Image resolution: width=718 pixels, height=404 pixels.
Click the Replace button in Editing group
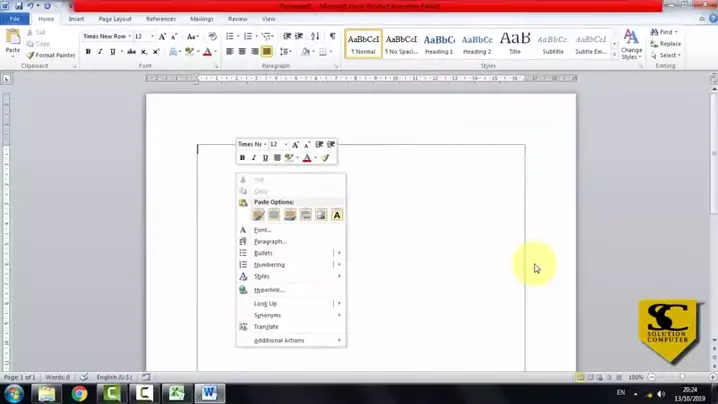point(667,44)
